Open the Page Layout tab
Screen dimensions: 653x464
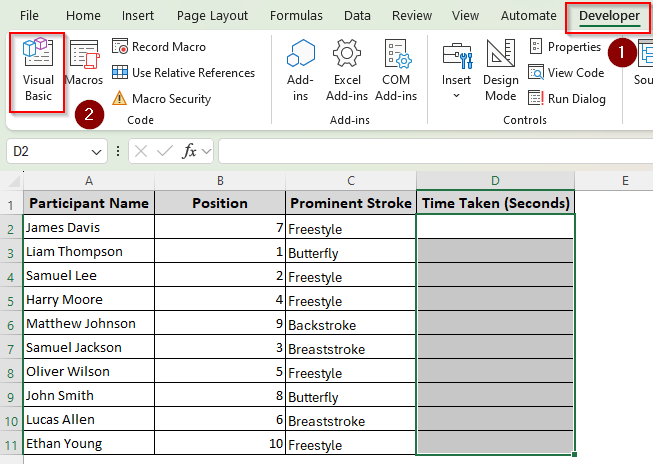(212, 15)
